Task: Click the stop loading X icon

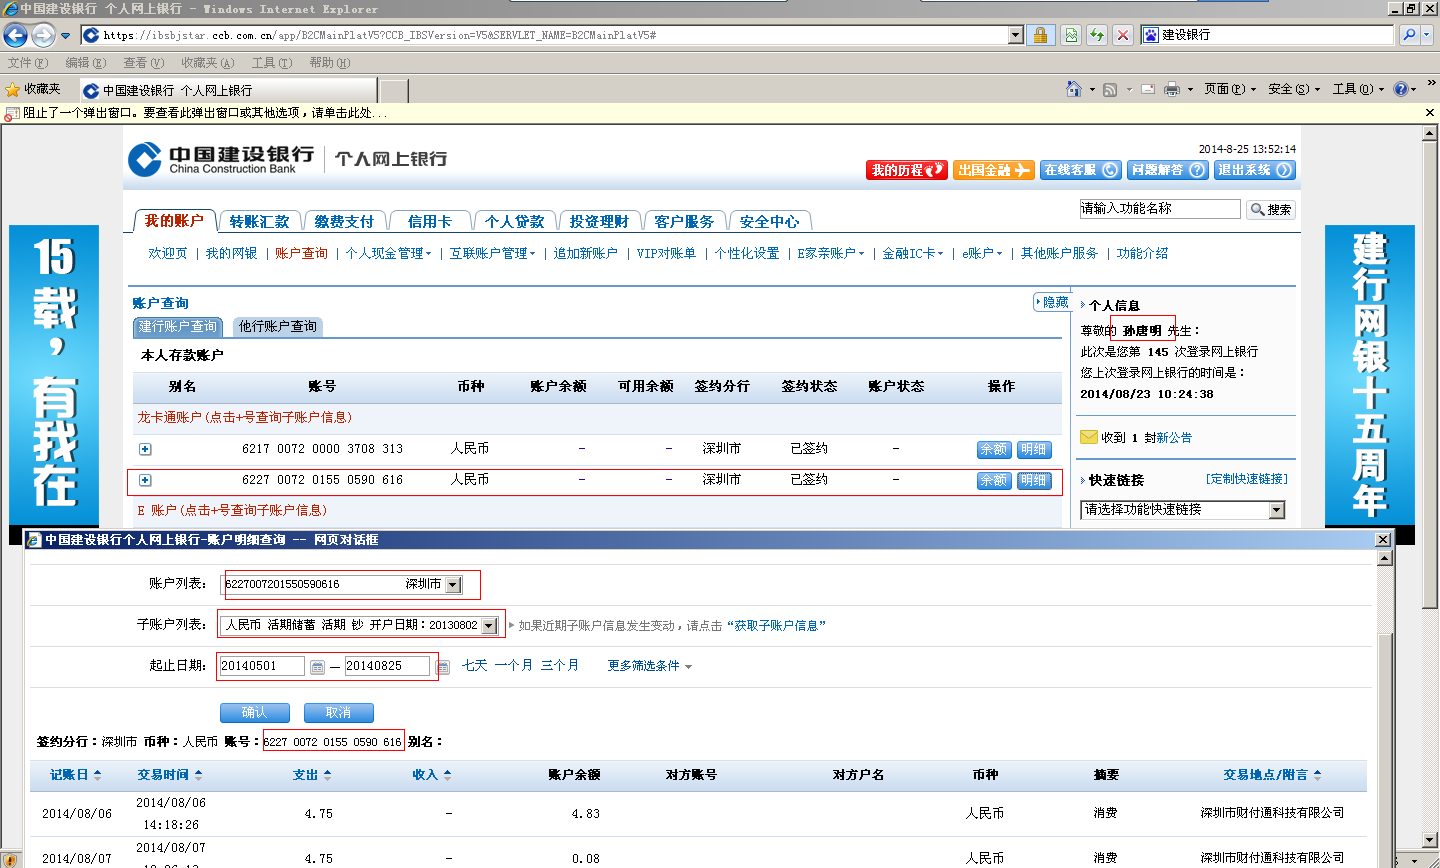Action: [x=1123, y=35]
